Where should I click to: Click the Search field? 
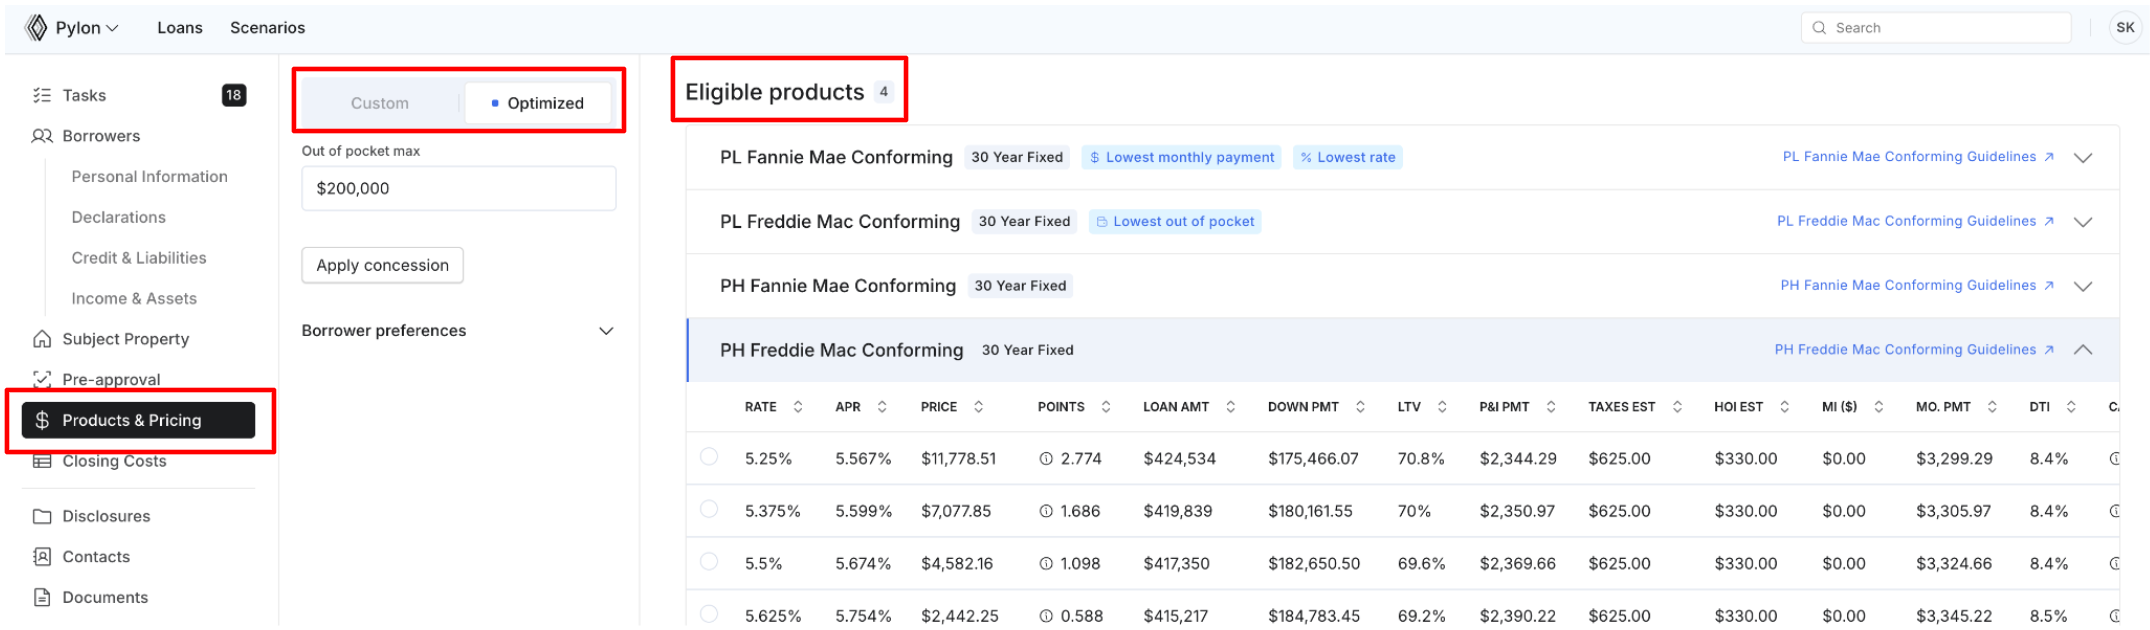pos(1936,28)
